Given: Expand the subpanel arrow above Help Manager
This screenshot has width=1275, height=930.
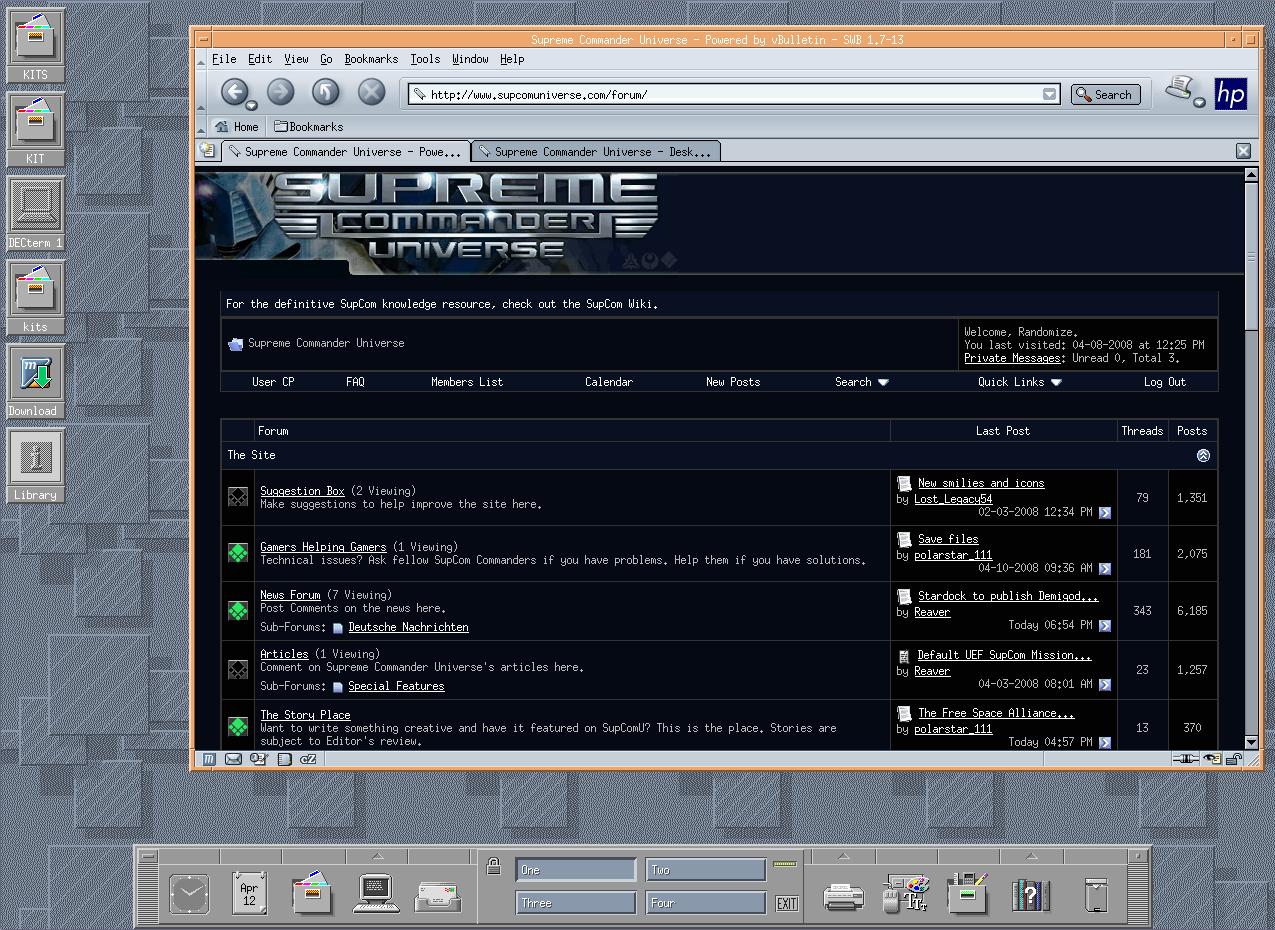Looking at the screenshot, I should click(x=1031, y=856).
